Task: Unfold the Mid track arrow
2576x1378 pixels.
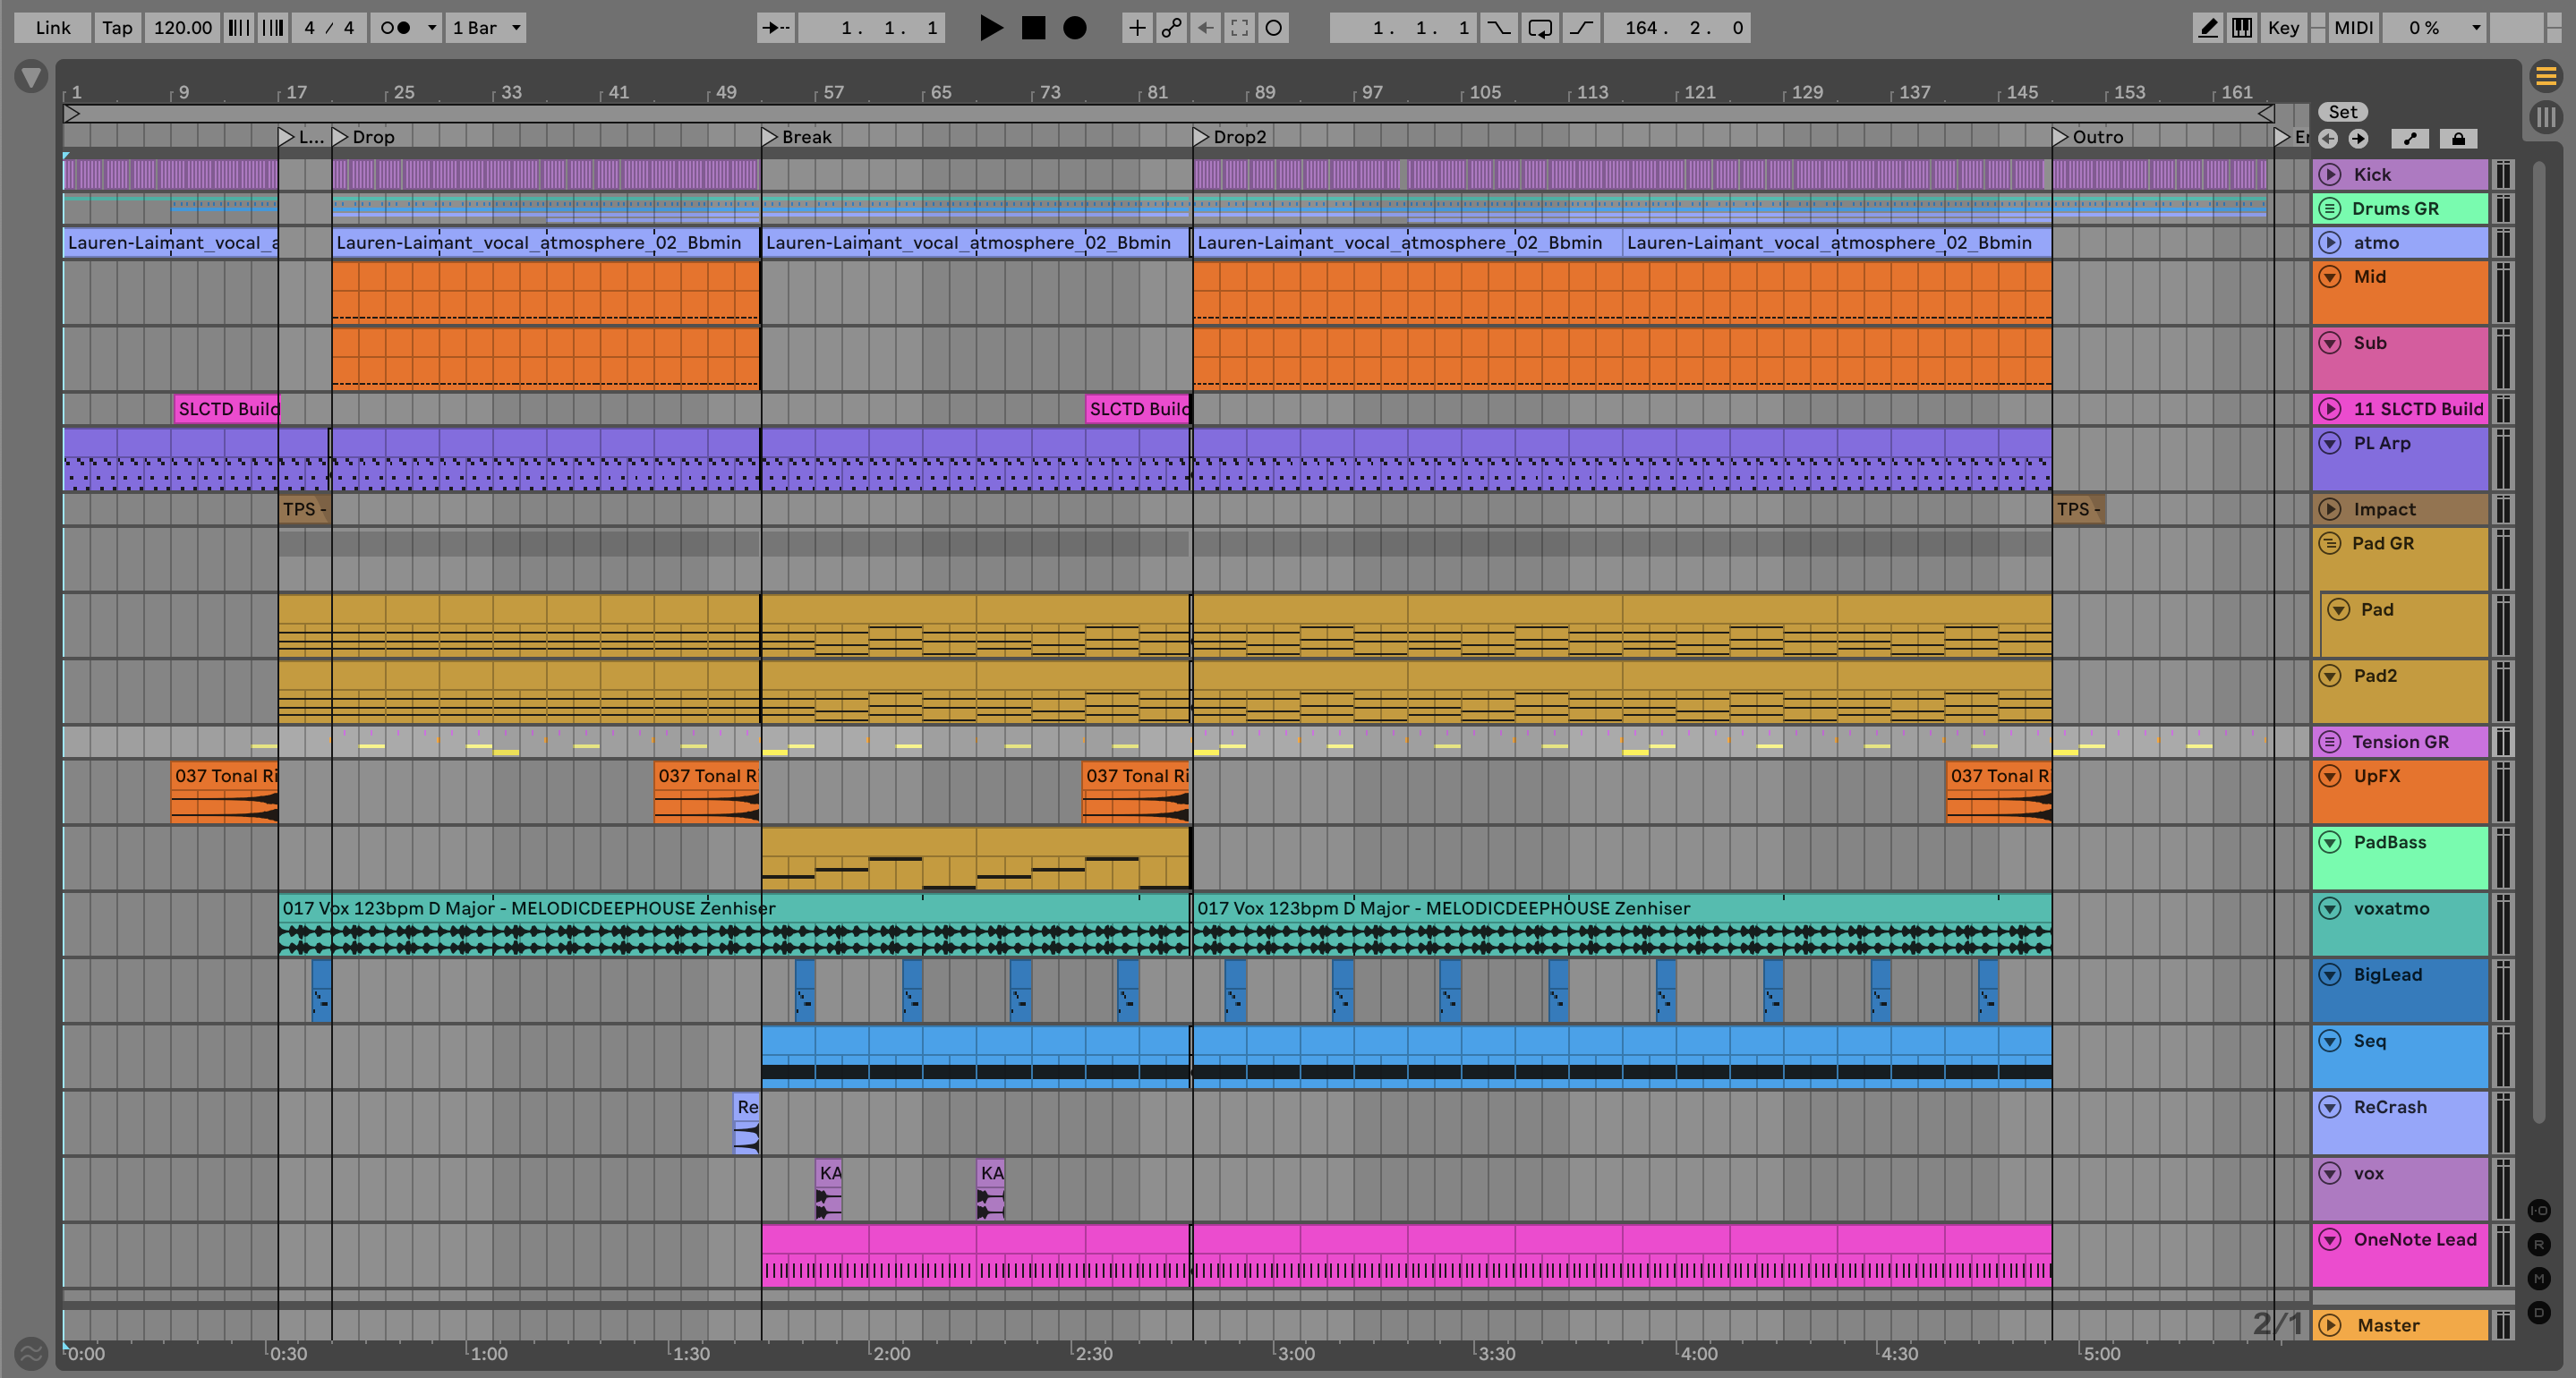Action: pos(2330,277)
